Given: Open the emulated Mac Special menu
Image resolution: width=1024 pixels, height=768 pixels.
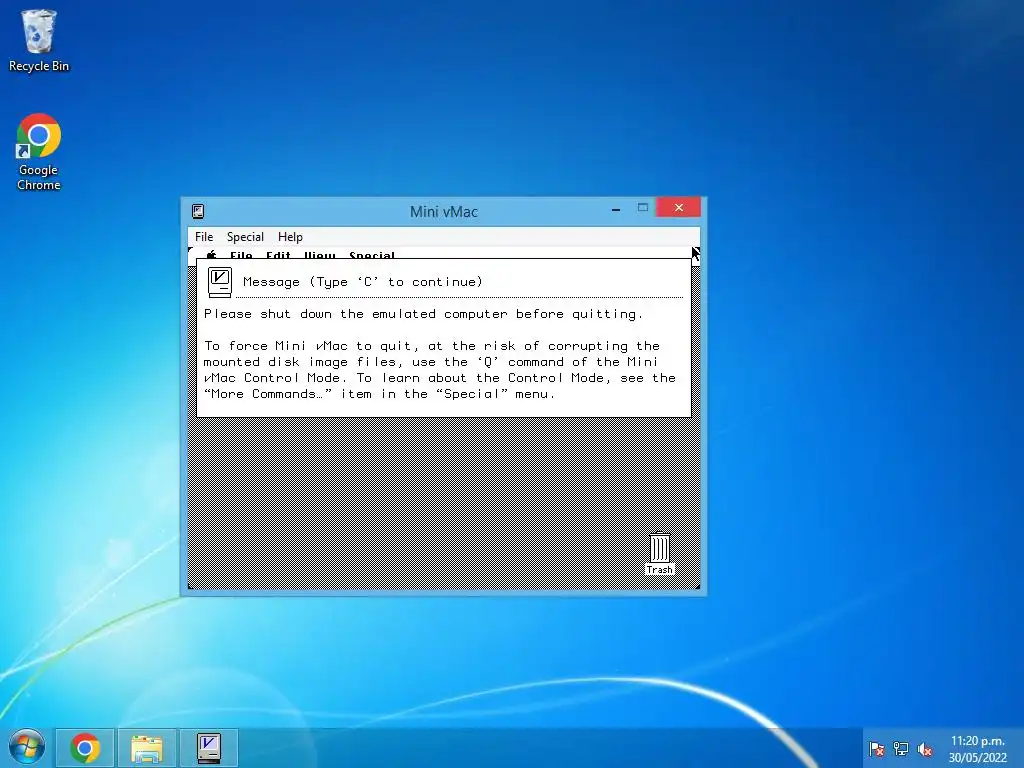Looking at the screenshot, I should (372, 255).
